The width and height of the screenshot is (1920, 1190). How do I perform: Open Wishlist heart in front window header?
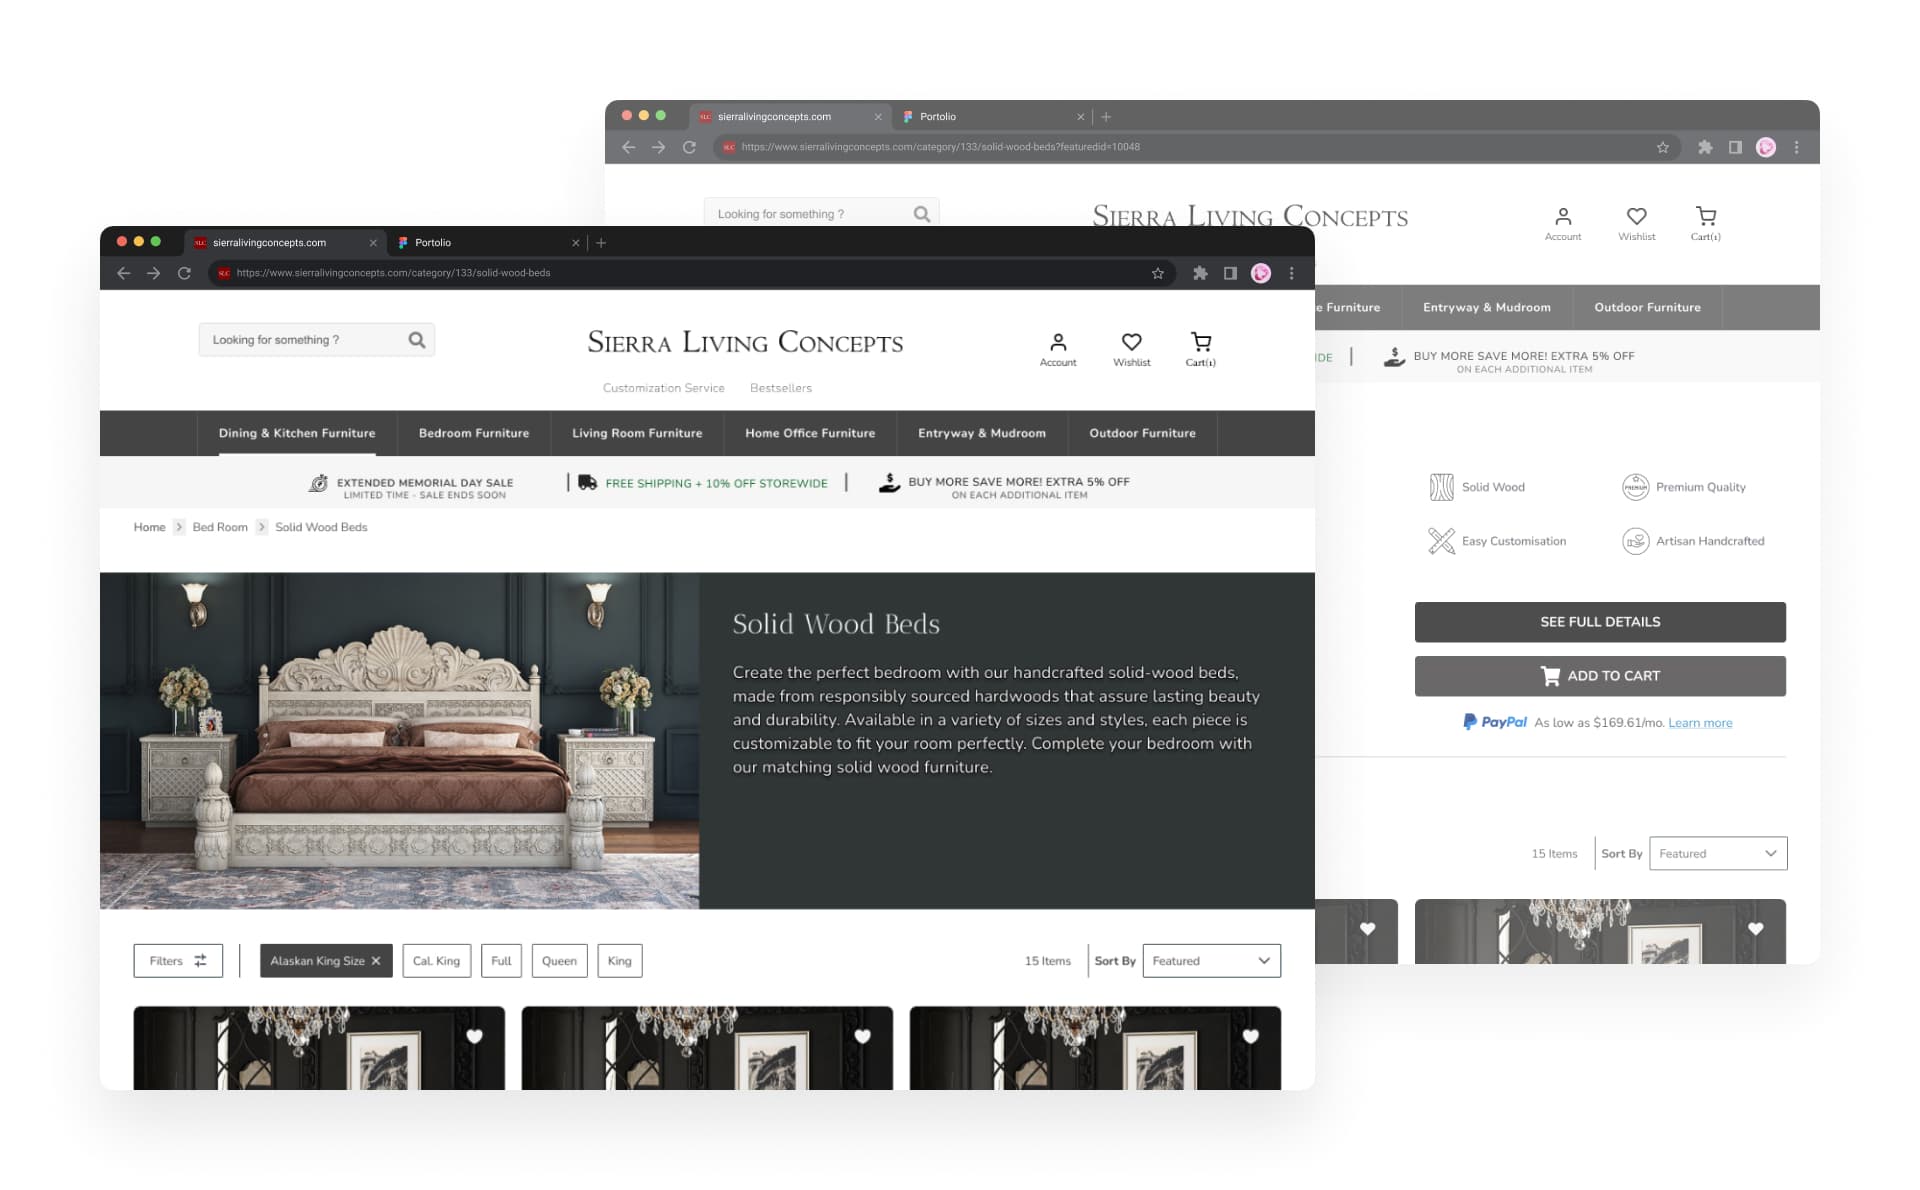[1131, 342]
